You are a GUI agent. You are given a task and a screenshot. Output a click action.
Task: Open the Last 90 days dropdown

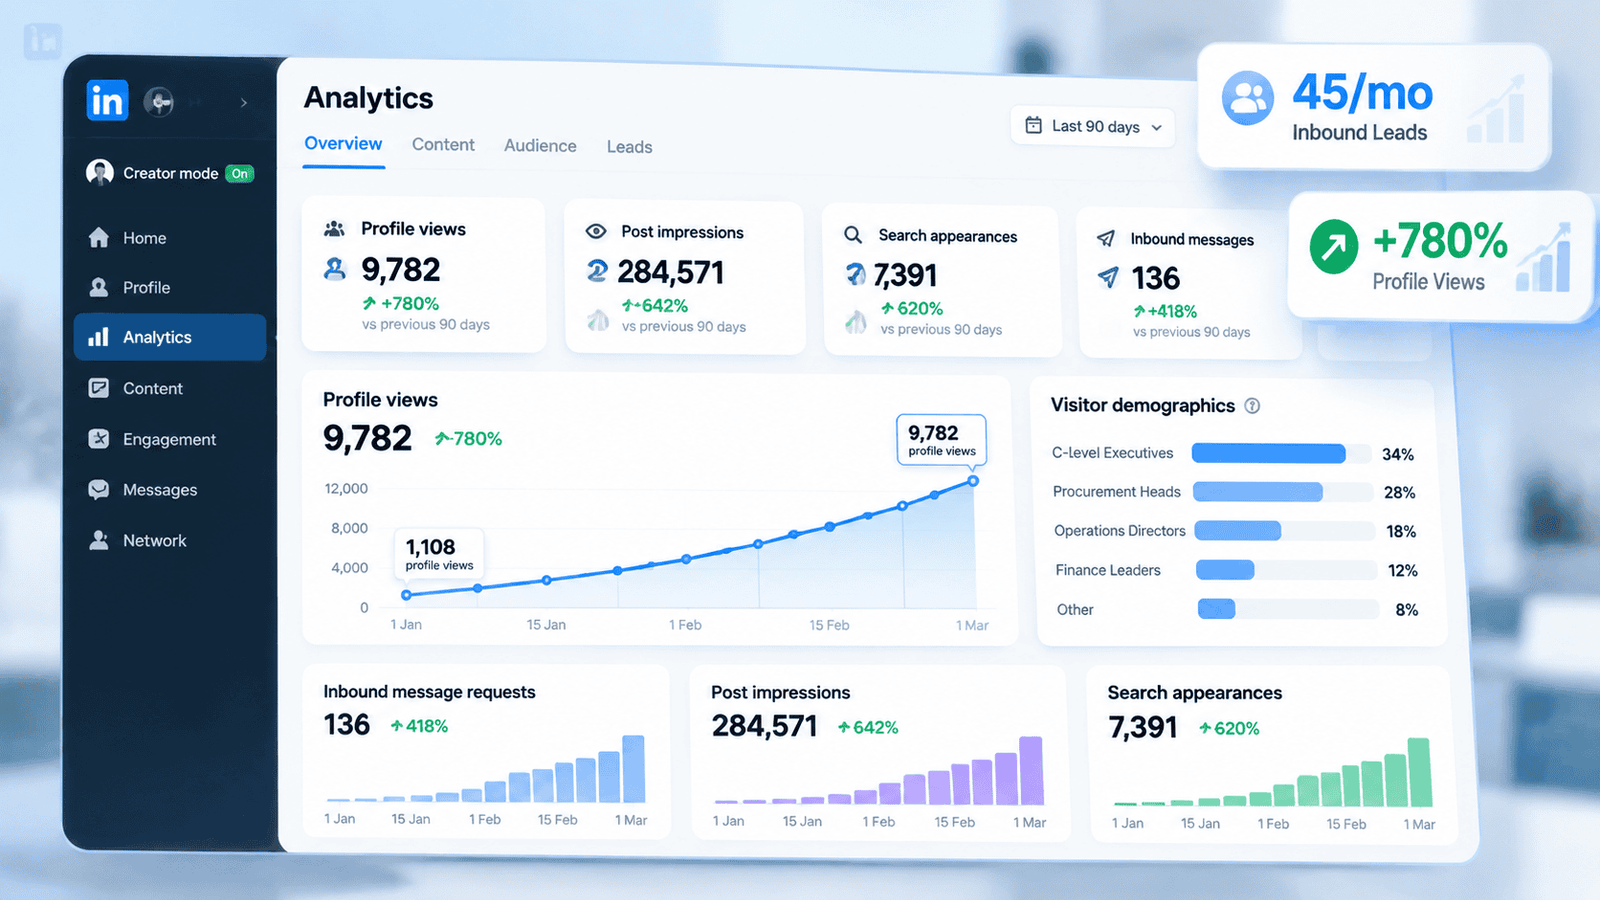tap(1093, 126)
